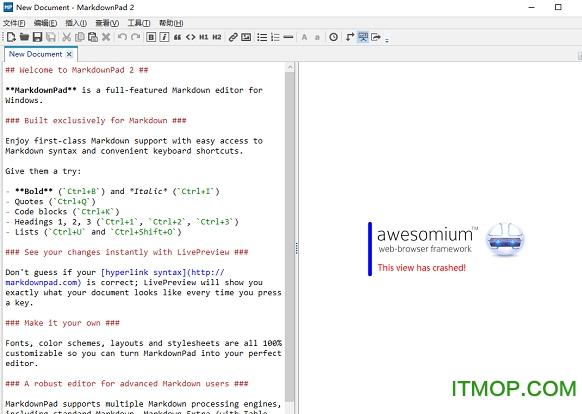Minimize the MarkdownPad 2 window

(532, 7)
